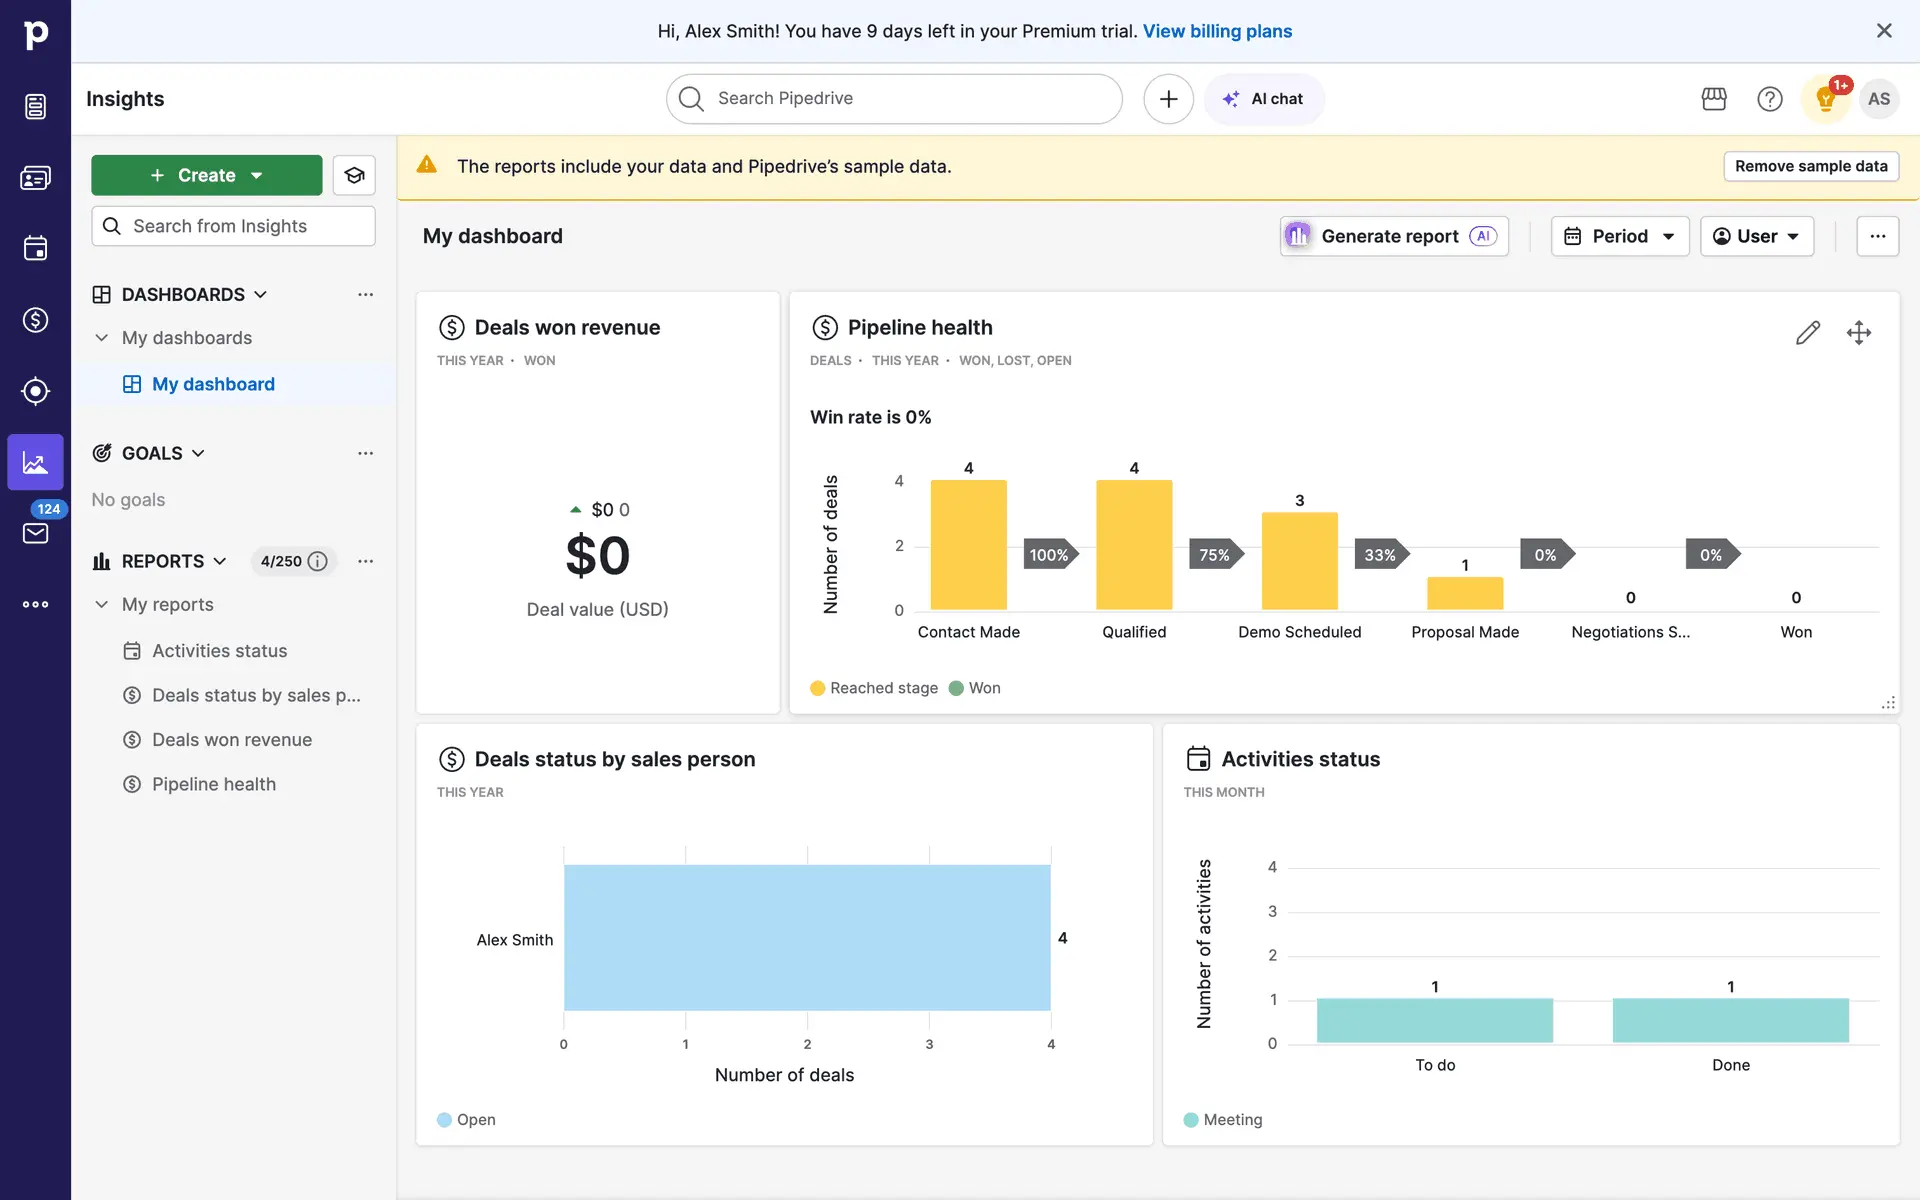
Task: Open the Mail inbox sidebar icon
Action: coord(35,533)
